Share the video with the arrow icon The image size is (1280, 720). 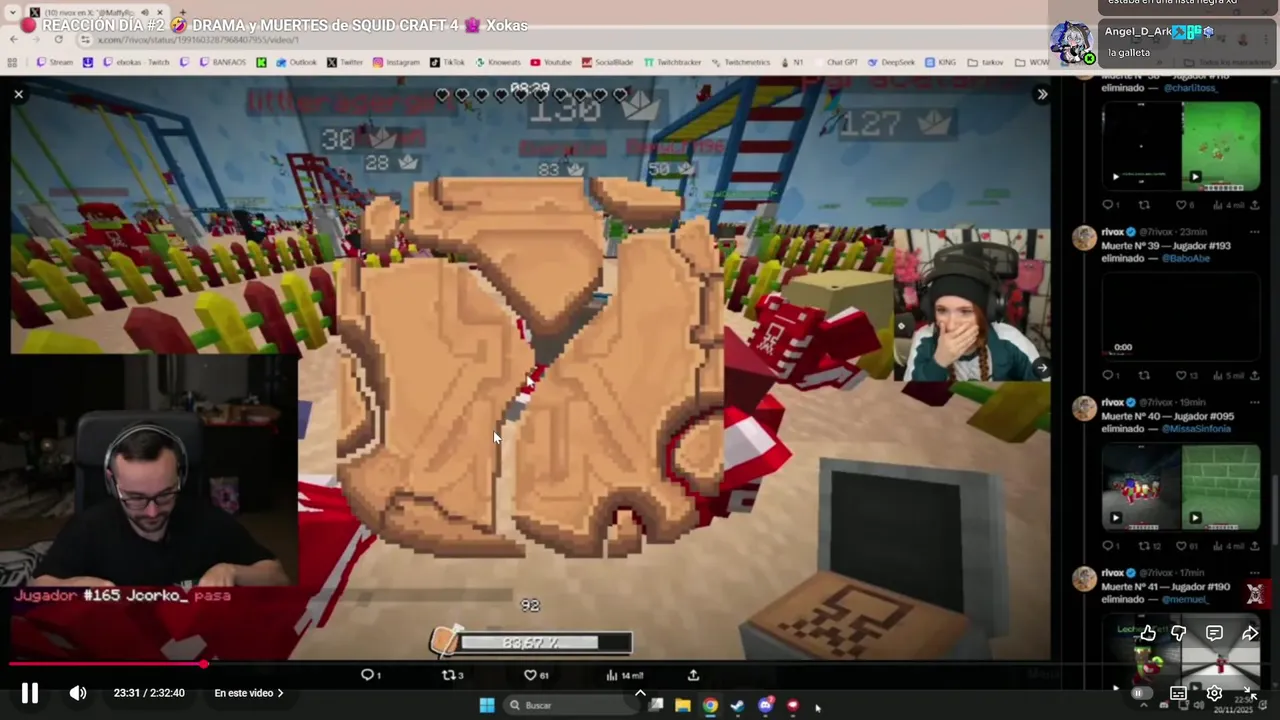coord(1250,633)
